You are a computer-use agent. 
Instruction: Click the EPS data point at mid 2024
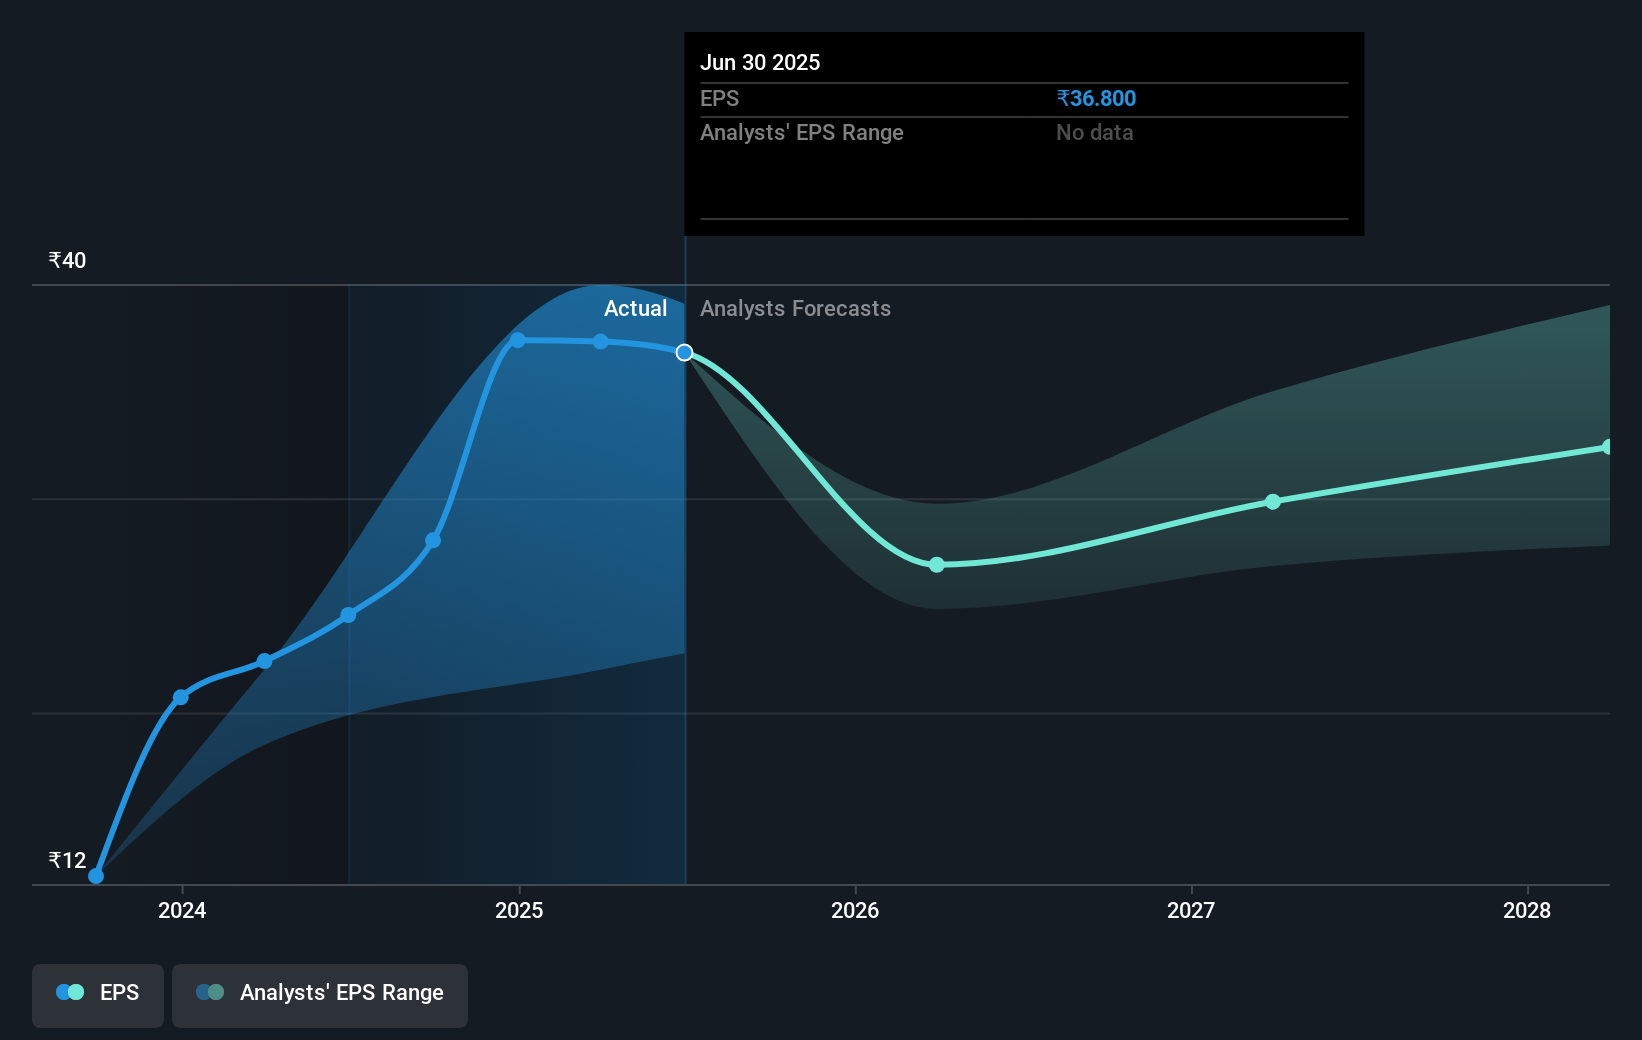[348, 615]
